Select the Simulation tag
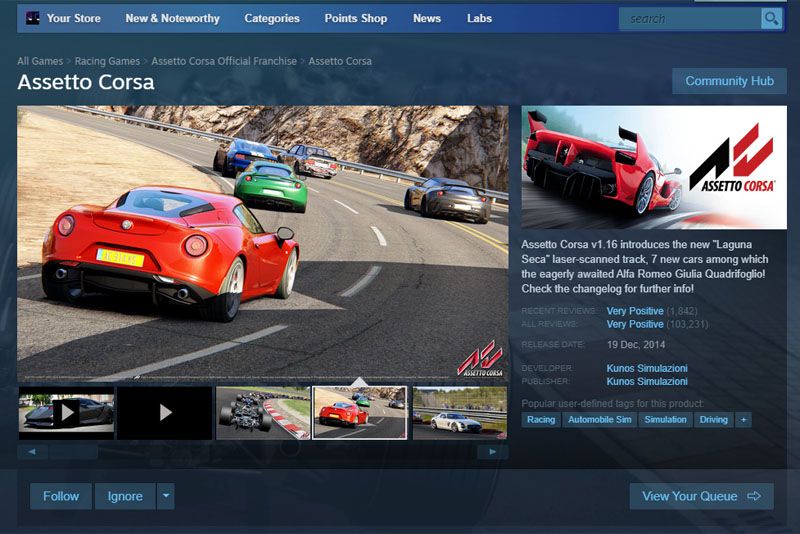This screenshot has height=534, width=800. click(665, 420)
